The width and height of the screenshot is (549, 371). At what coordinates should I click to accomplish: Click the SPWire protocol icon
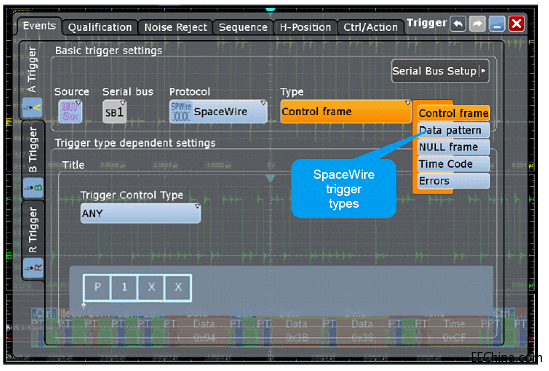[181, 112]
